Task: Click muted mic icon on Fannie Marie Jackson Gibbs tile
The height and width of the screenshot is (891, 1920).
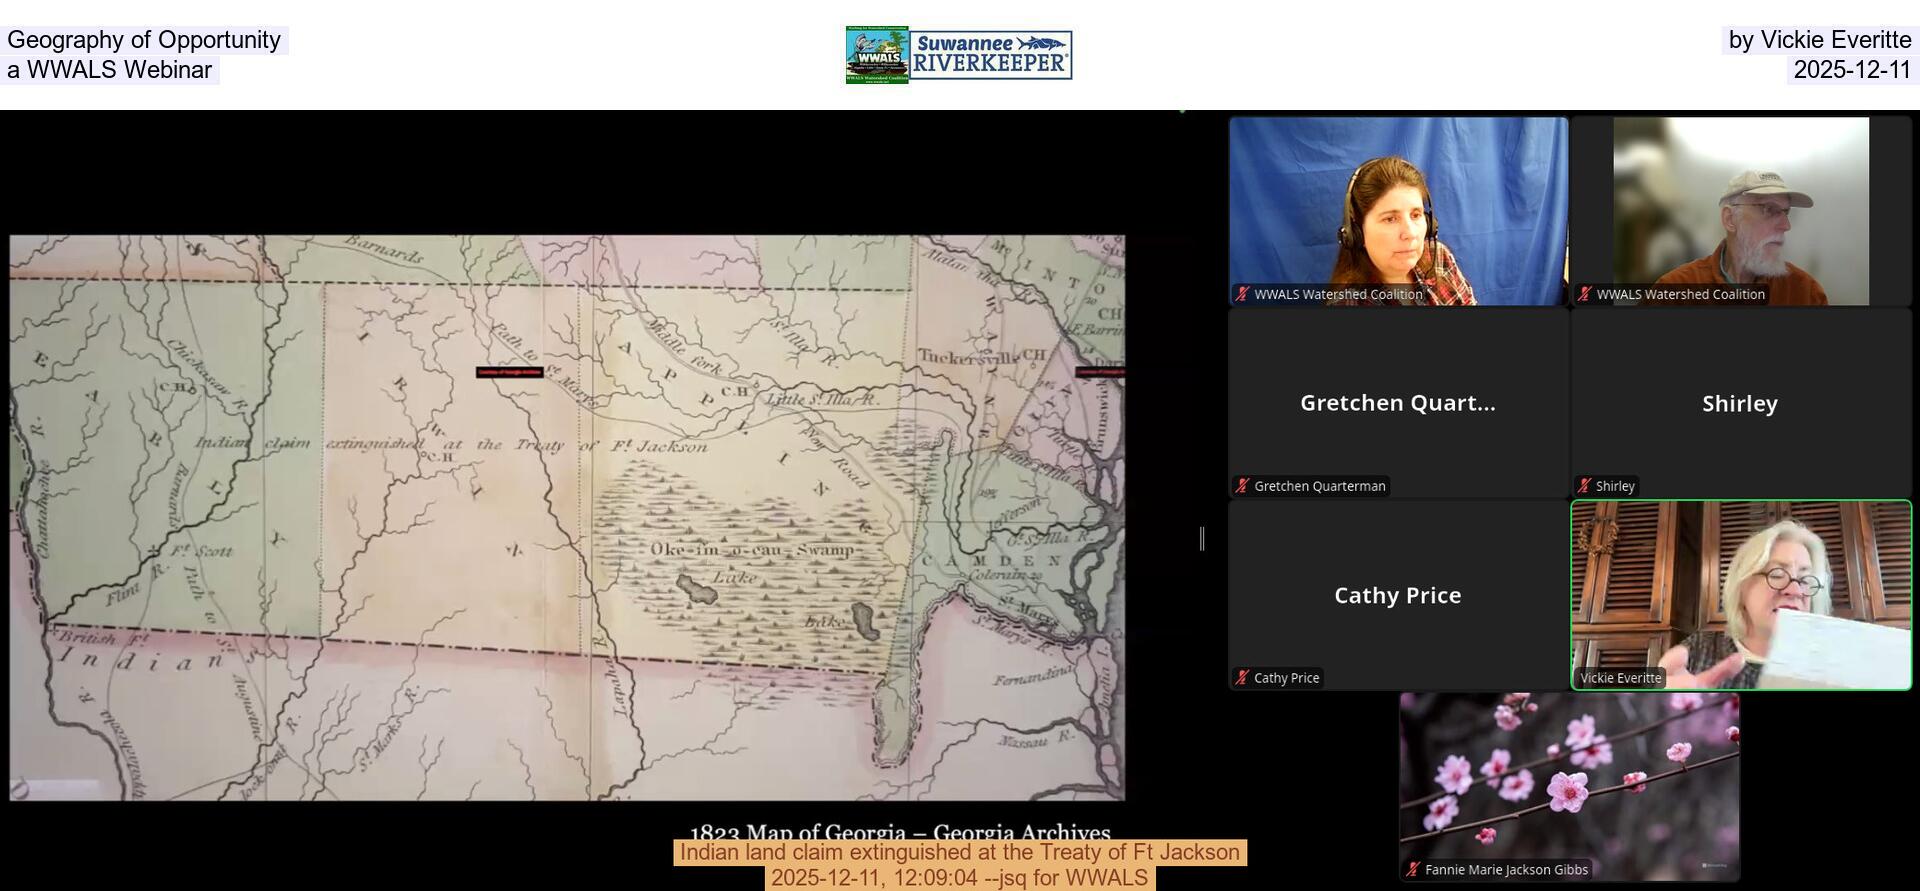Action: [x=1413, y=870]
